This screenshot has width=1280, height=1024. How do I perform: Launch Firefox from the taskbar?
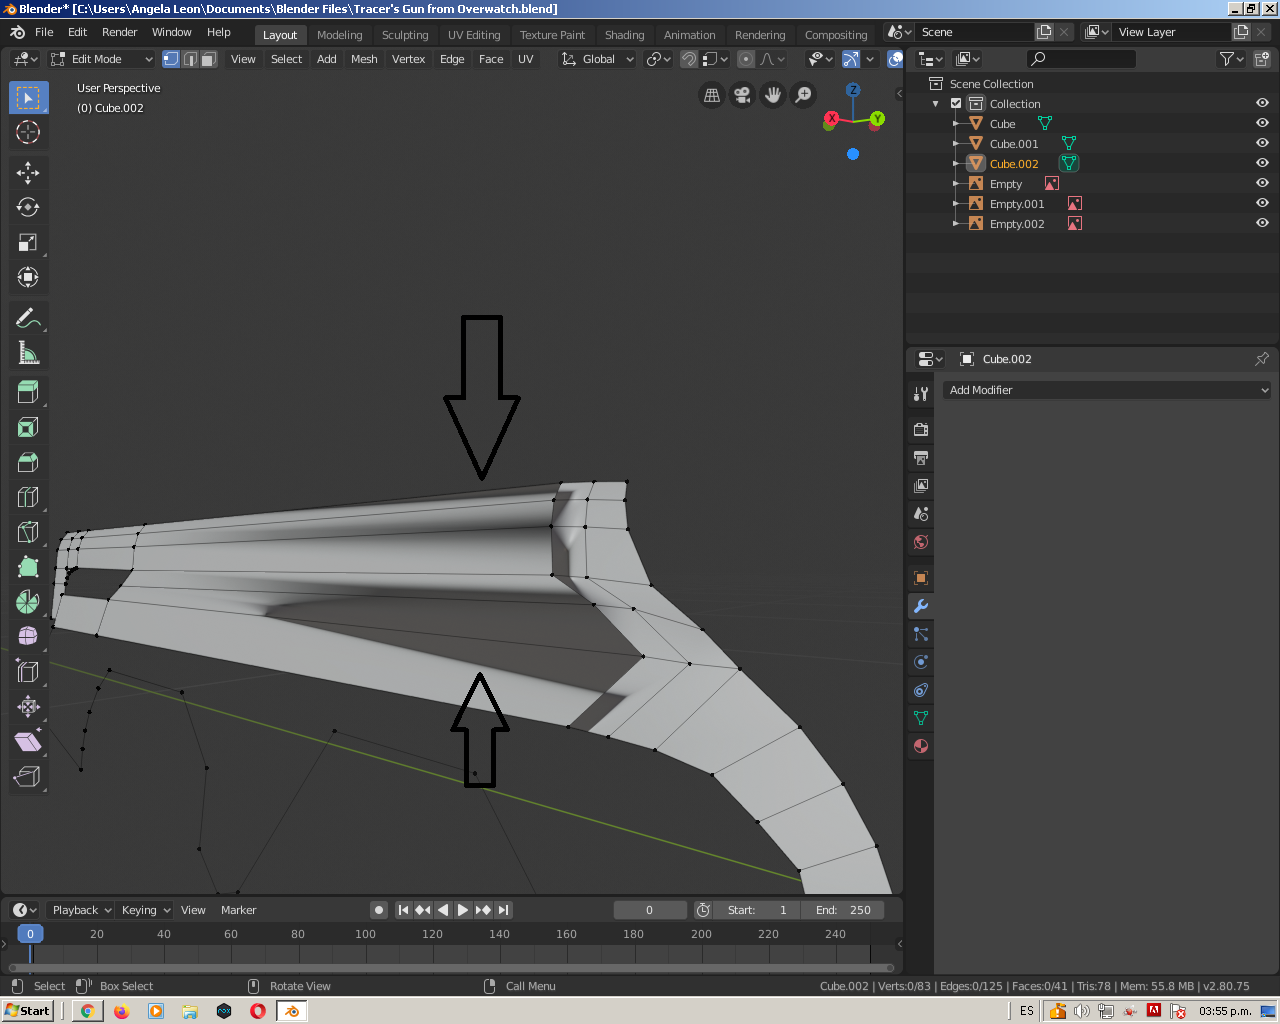coord(121,1011)
